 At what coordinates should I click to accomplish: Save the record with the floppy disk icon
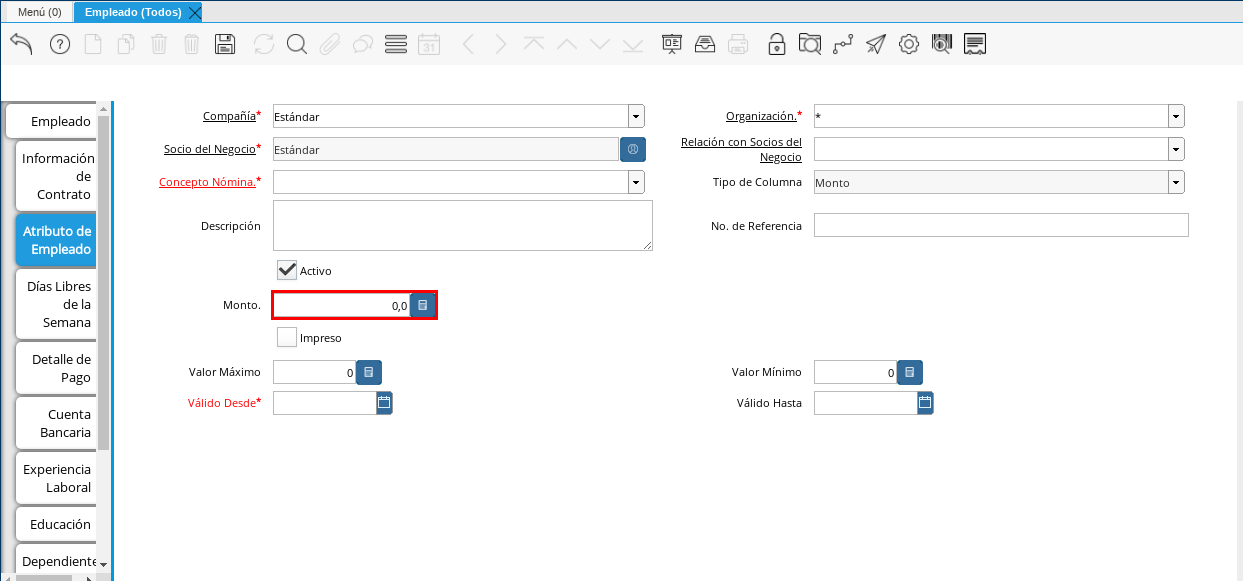[x=225, y=44]
